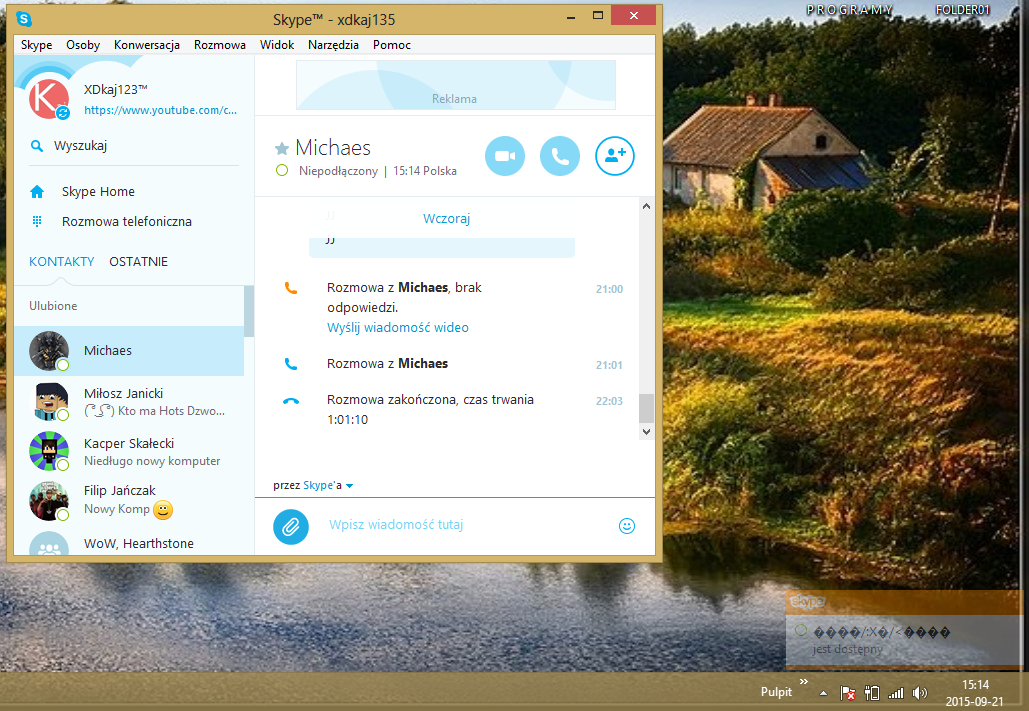Screen dimensions: 1029x711
Task: Switch to the OSTATNIE tab
Action: pyautogui.click(x=138, y=262)
